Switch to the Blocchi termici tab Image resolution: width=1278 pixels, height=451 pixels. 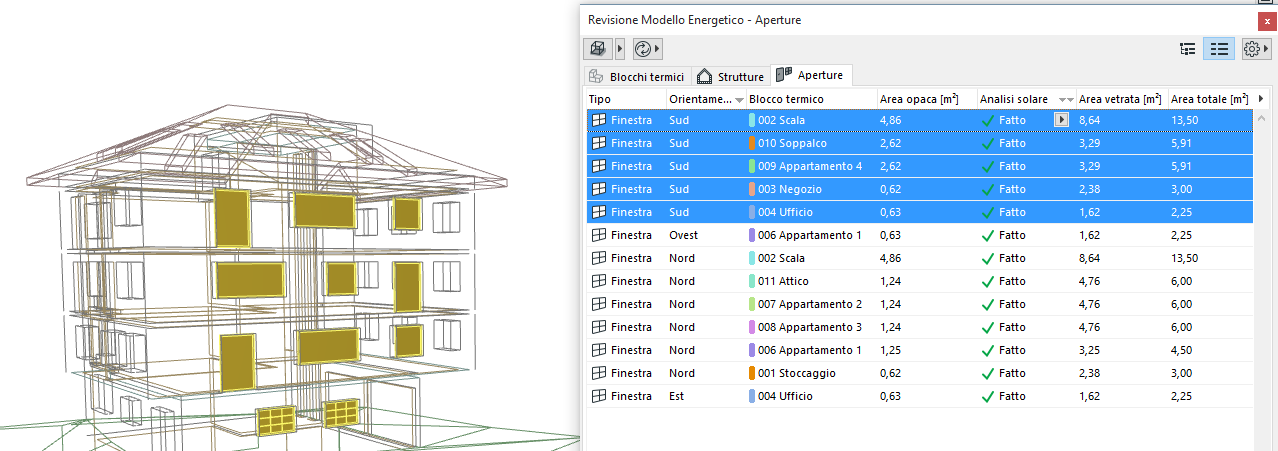[x=636, y=76]
